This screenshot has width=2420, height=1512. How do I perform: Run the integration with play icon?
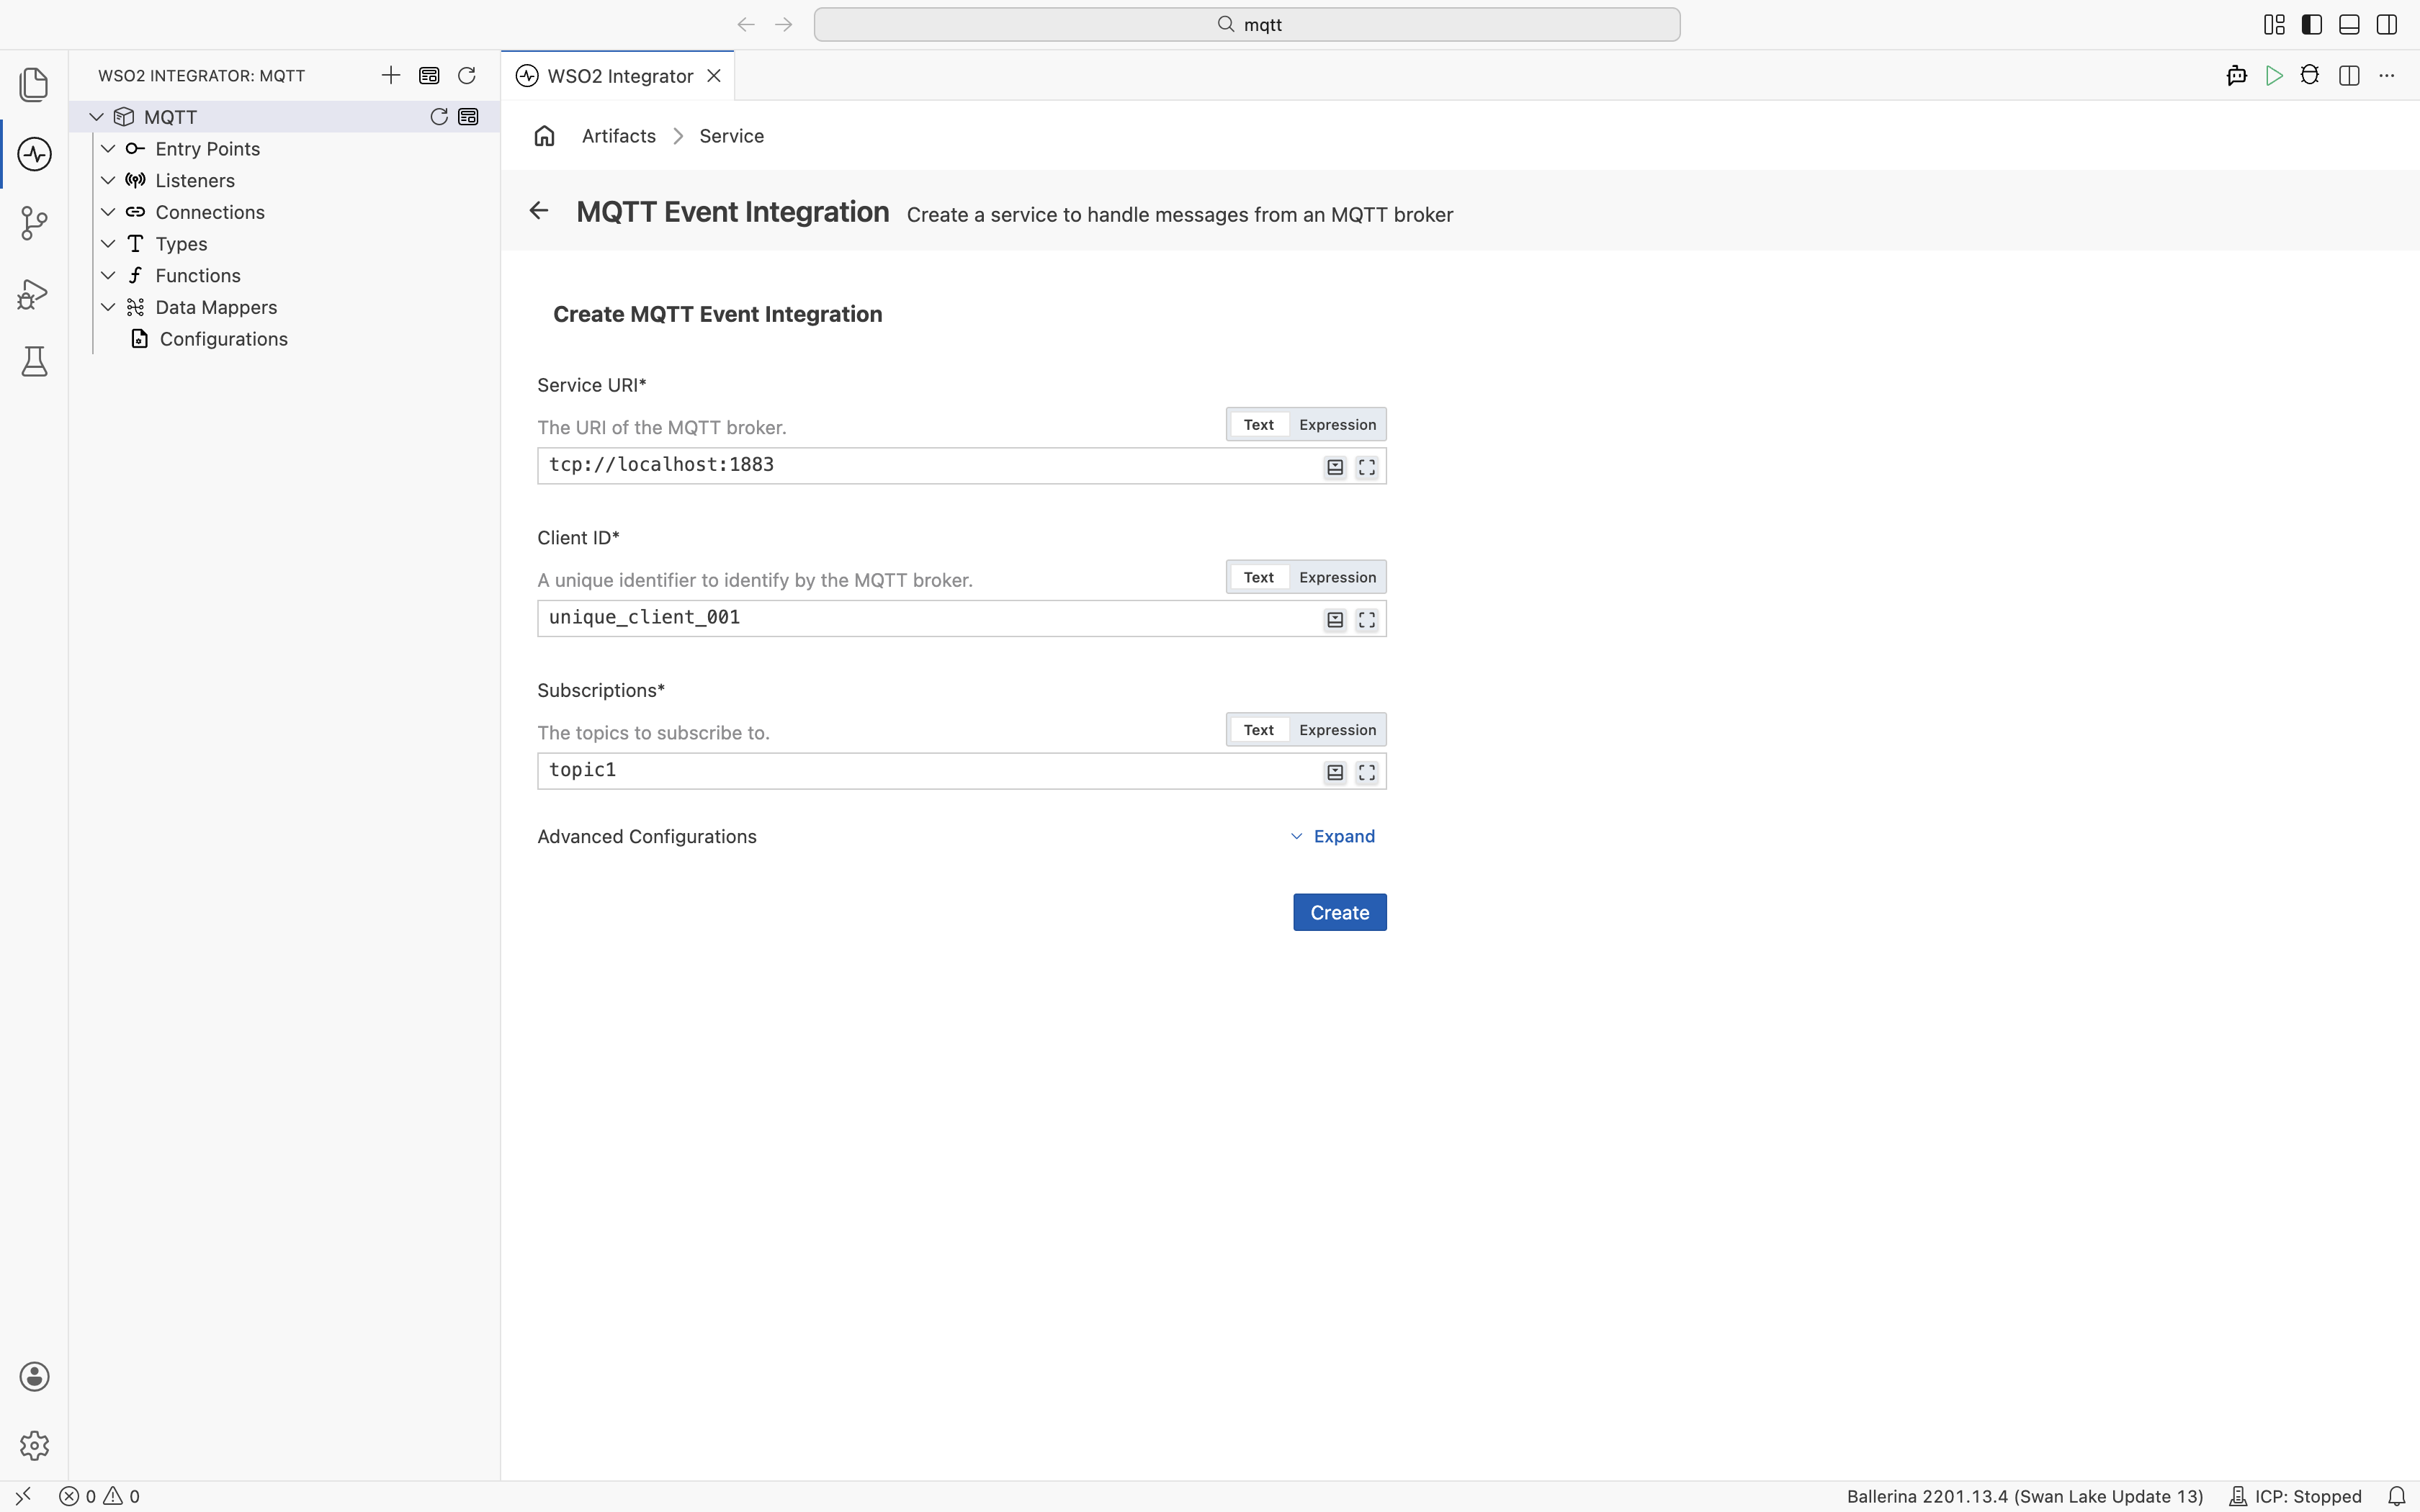[2274, 76]
